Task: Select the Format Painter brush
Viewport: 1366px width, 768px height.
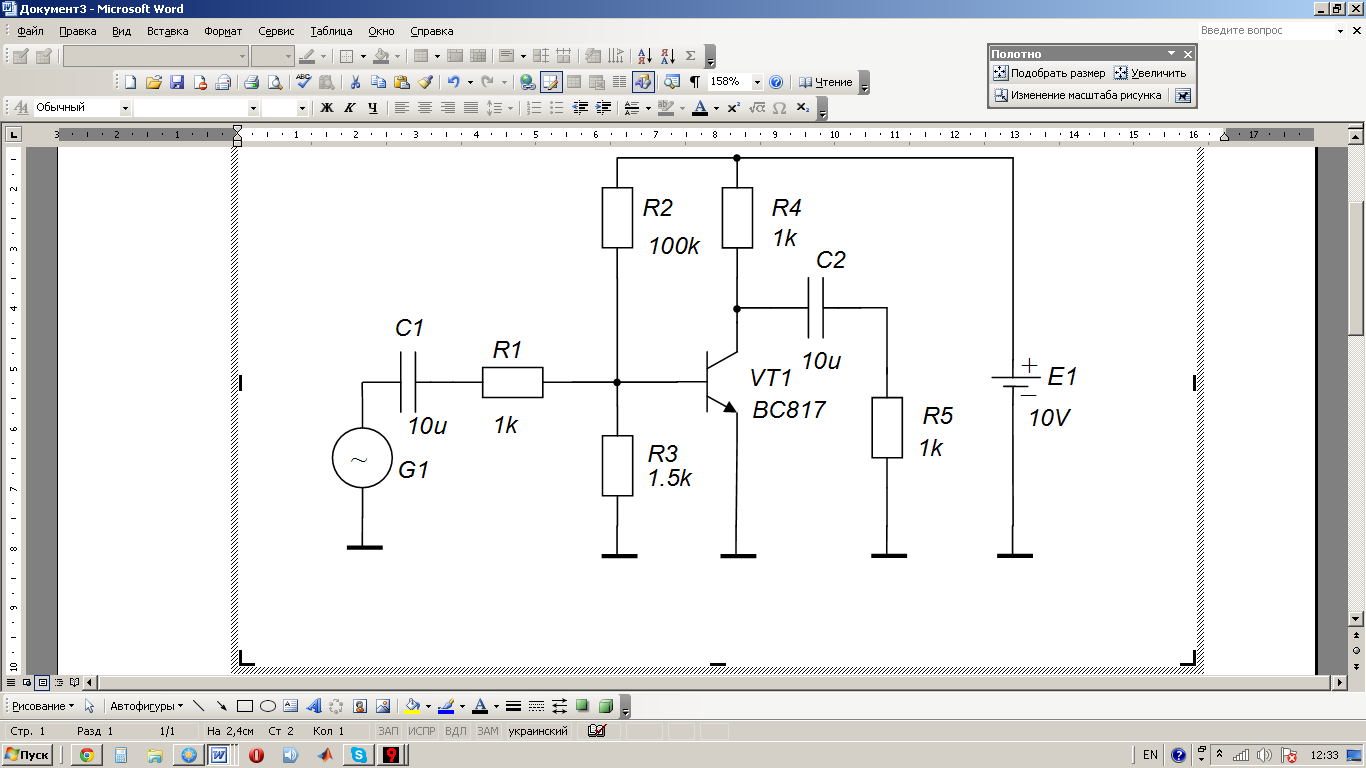Action: coord(424,82)
